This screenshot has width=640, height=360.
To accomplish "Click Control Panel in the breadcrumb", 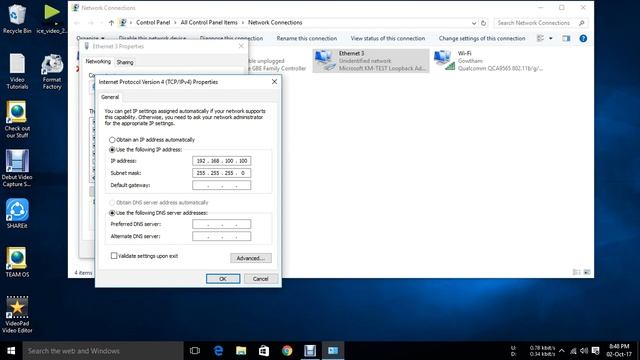I will (x=153, y=22).
